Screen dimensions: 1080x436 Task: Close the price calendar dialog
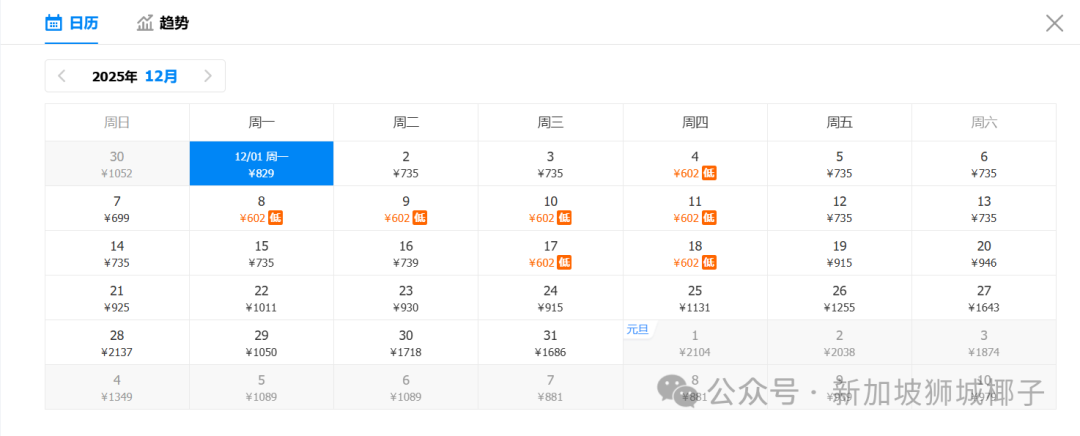pyautogui.click(x=1054, y=23)
